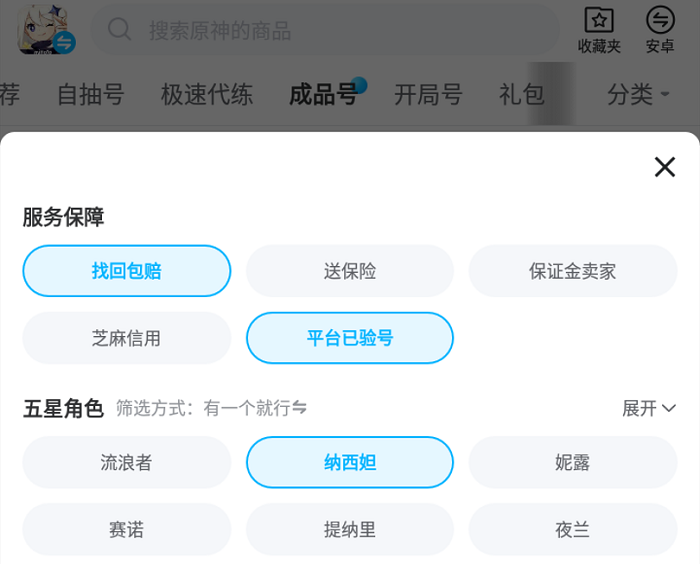Close the filter panel with X
Image resolution: width=700 pixels, height=564 pixels.
[665, 167]
